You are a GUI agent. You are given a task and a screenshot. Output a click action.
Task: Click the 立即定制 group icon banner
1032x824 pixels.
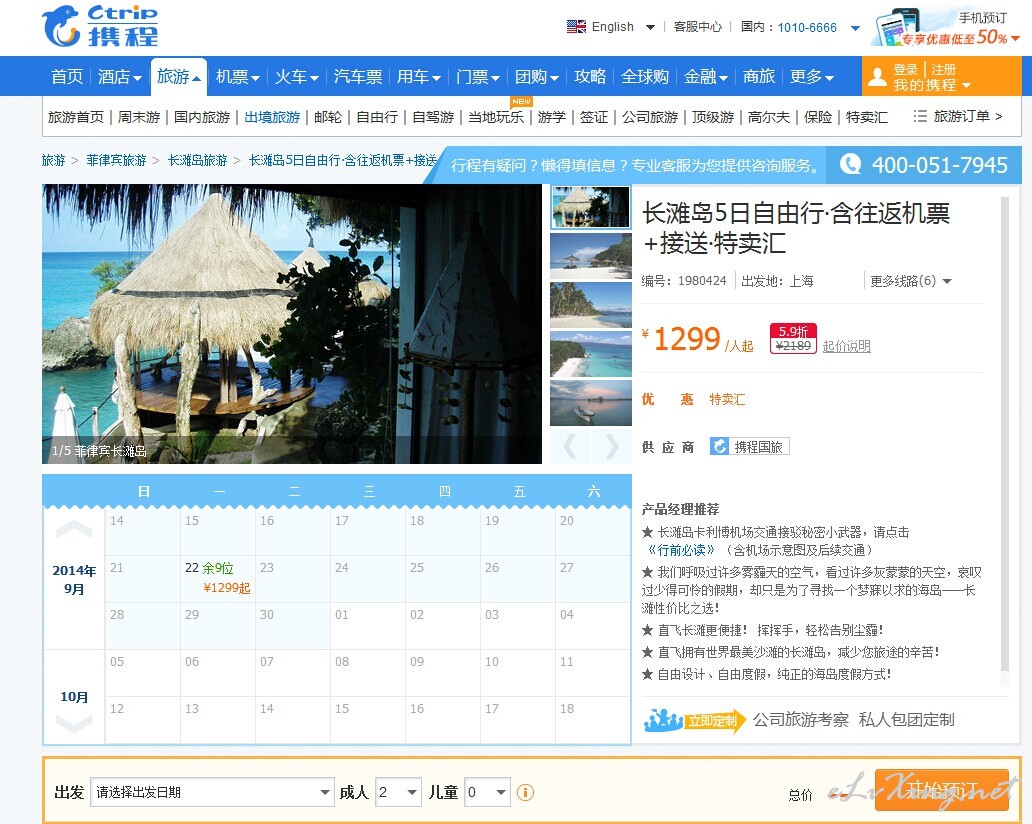[x=694, y=721]
